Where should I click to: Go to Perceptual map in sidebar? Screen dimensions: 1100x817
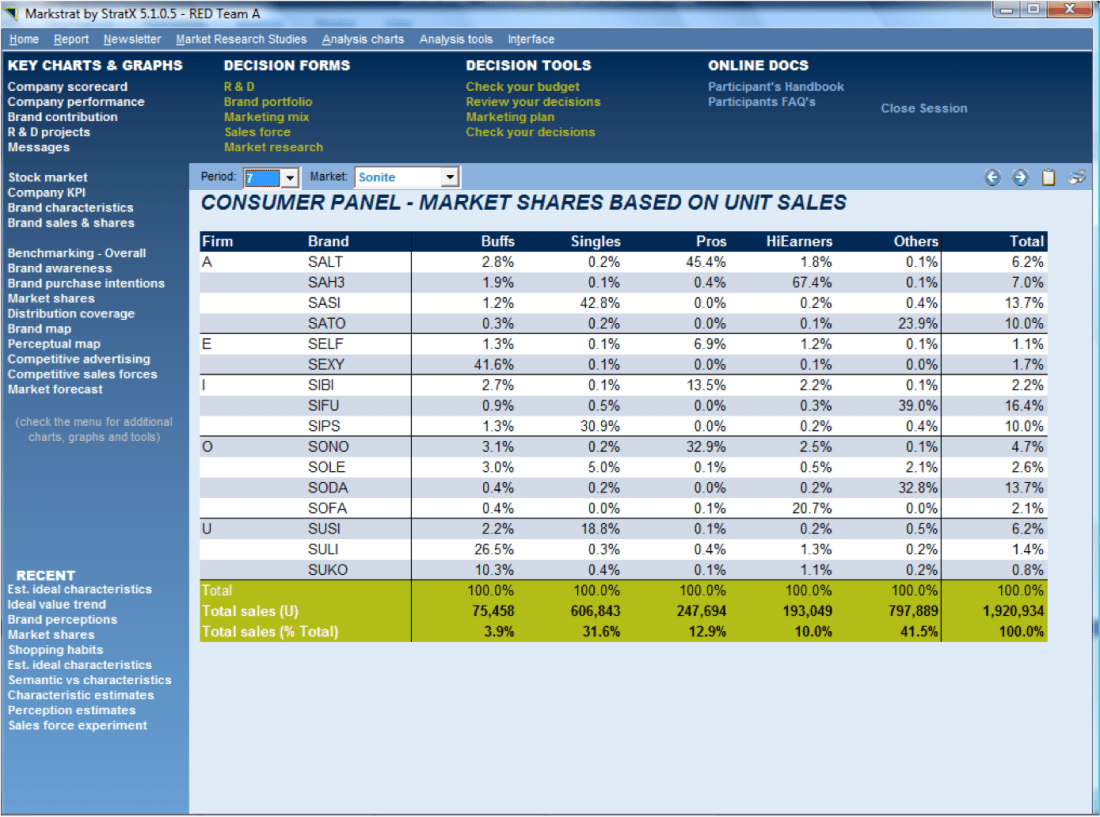(x=54, y=344)
